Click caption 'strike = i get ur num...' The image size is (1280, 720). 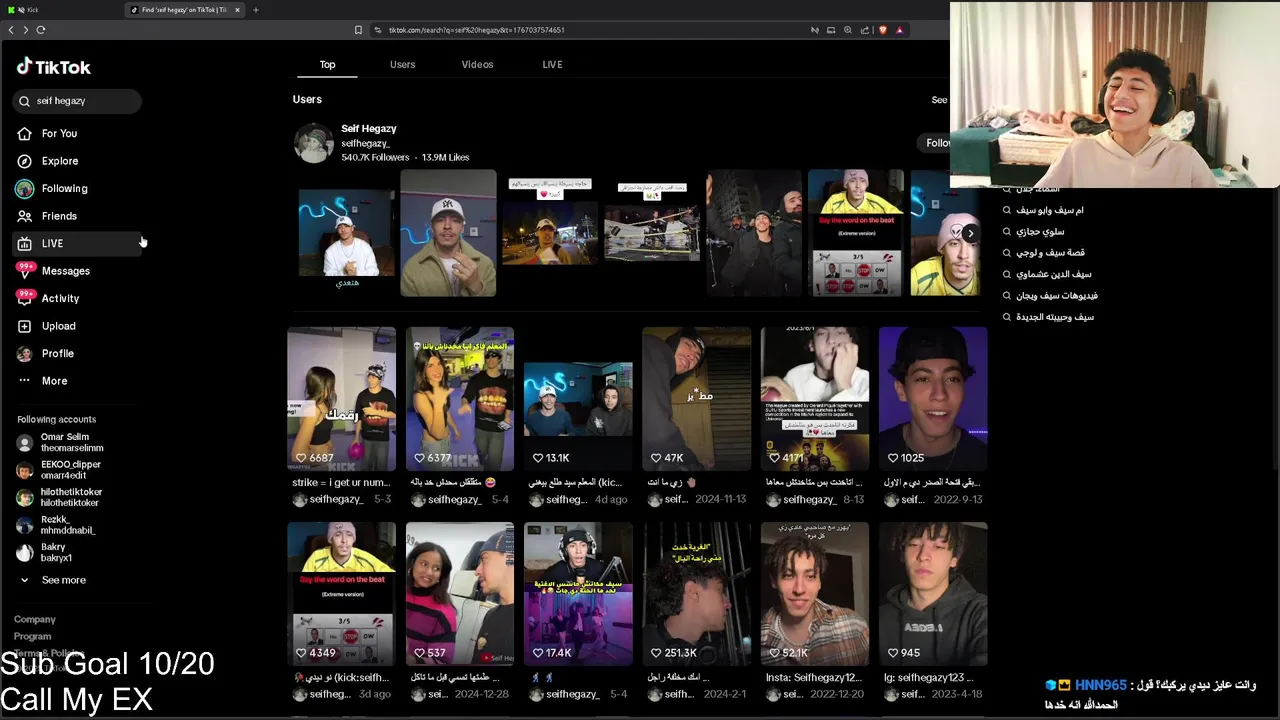pyautogui.click(x=341, y=482)
